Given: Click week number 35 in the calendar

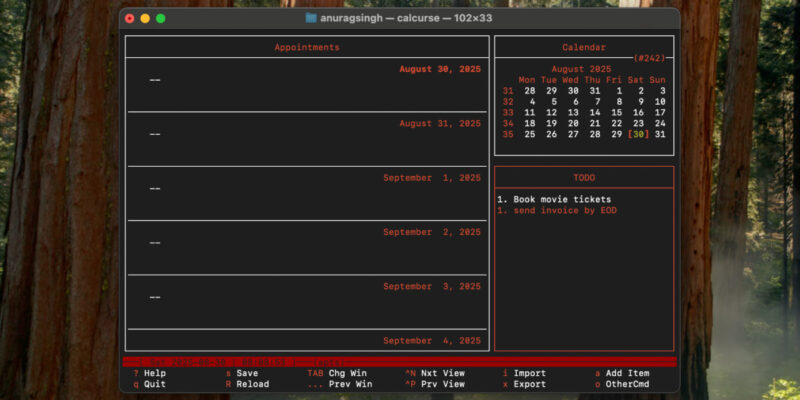Looking at the screenshot, I should tap(508, 135).
